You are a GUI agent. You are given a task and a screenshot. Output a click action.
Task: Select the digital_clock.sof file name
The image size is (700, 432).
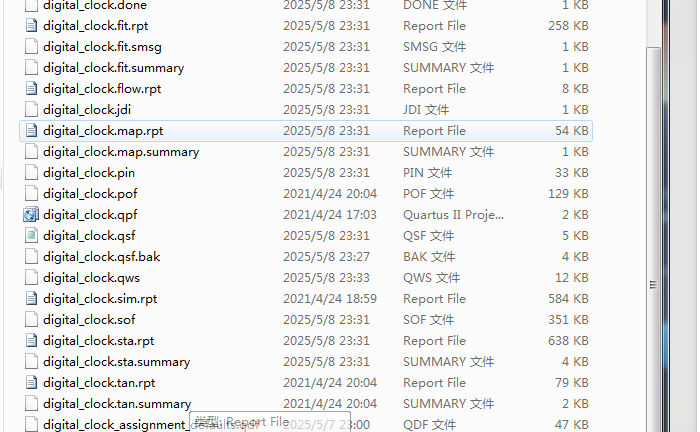coord(89,320)
